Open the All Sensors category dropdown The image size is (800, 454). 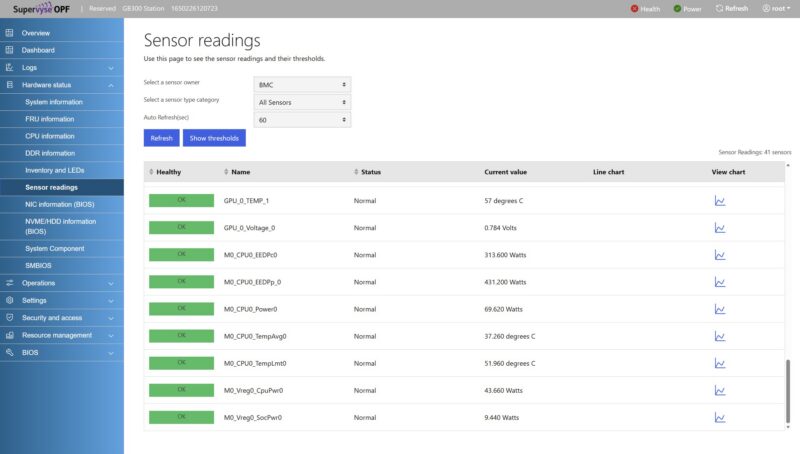302,102
